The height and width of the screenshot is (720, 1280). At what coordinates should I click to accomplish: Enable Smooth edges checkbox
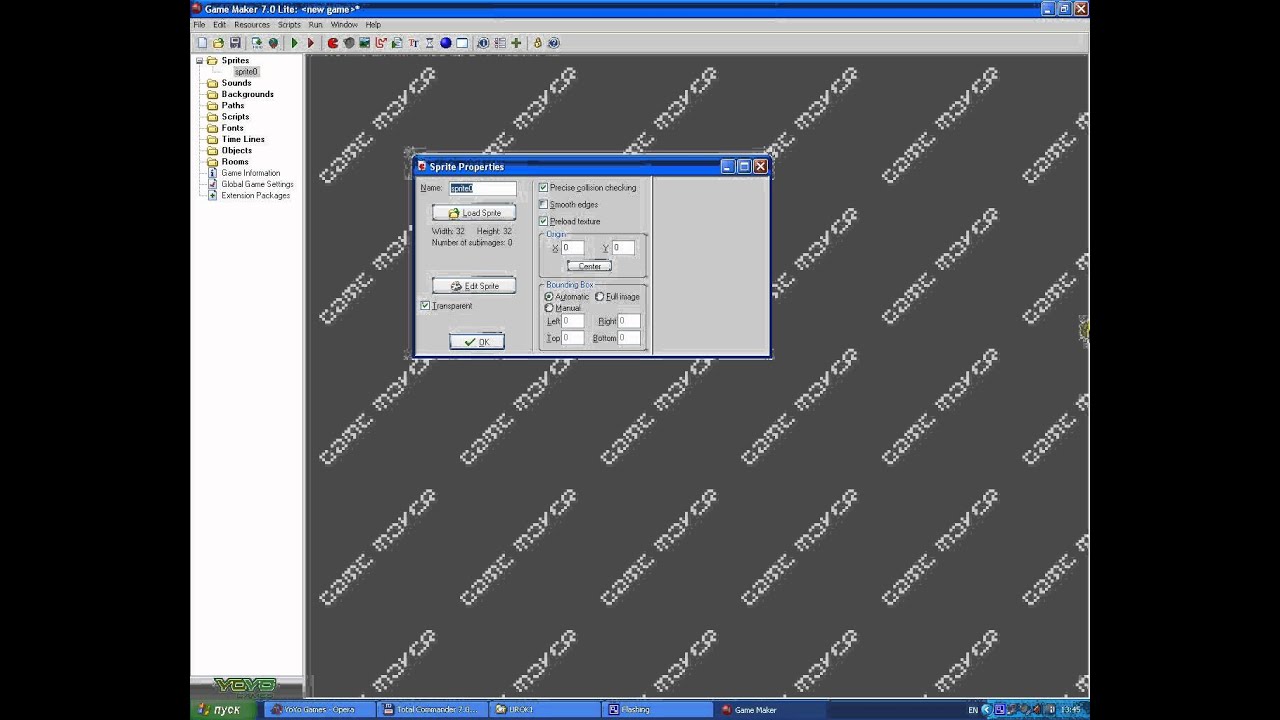click(543, 204)
